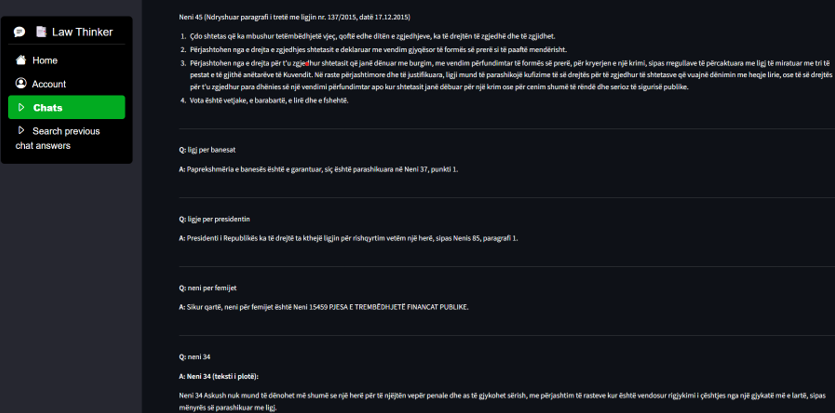Viewport: 835px width, 413px height.
Task: Select the green Chats item
Action: tap(66, 107)
